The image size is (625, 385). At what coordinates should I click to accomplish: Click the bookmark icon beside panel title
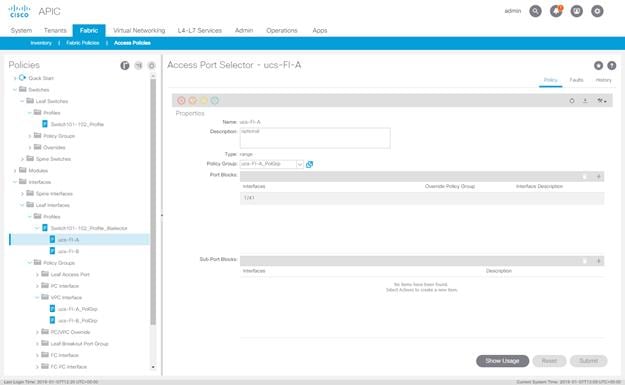point(598,65)
